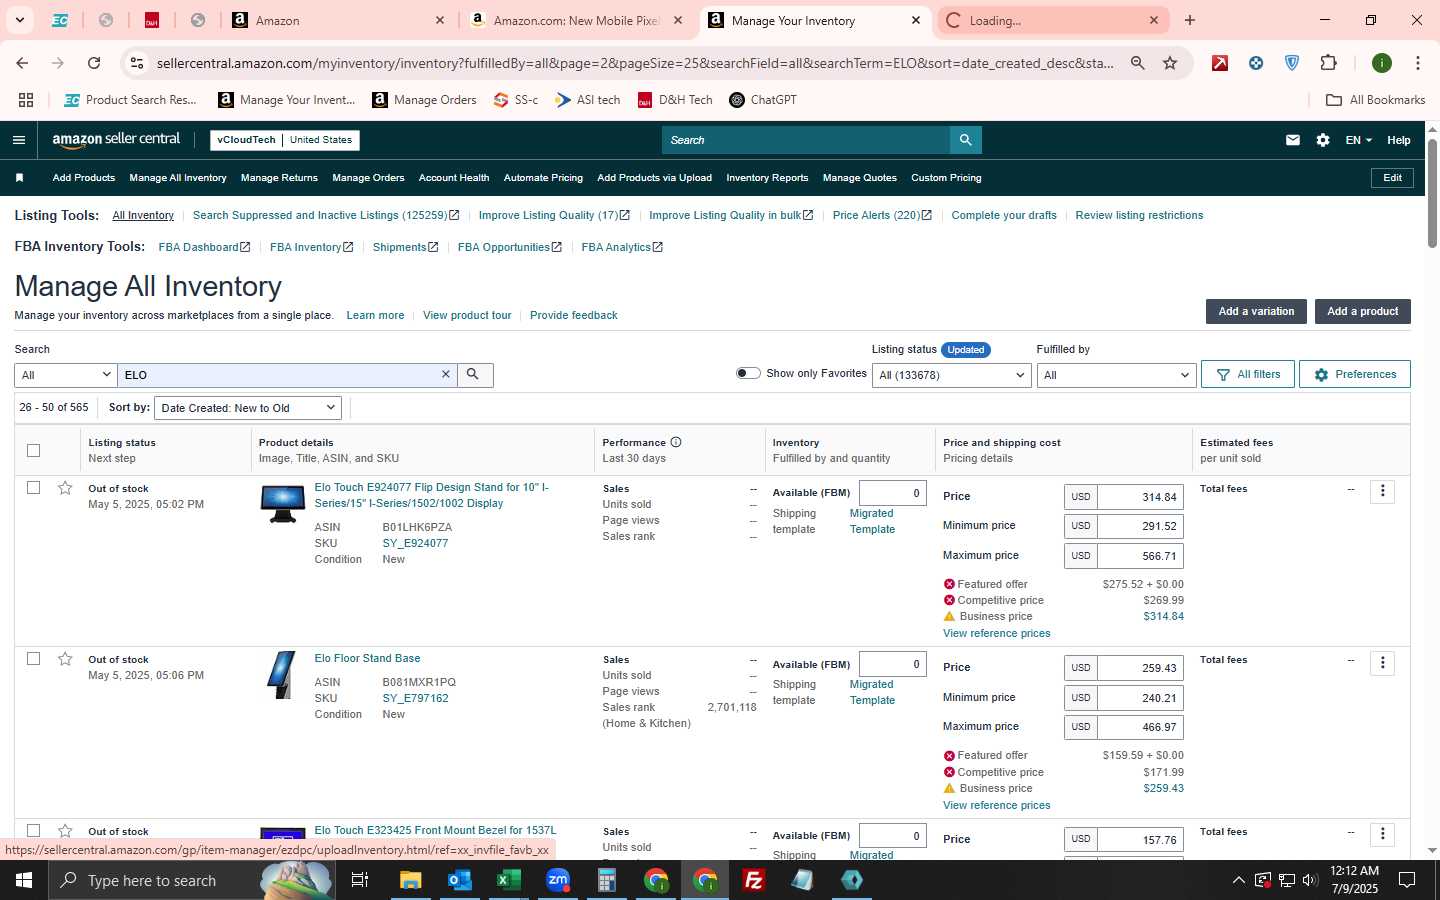Viewport: 1440px width, 900px height.
Task: Open Chrome extensions puzzle icon
Action: (1328, 63)
